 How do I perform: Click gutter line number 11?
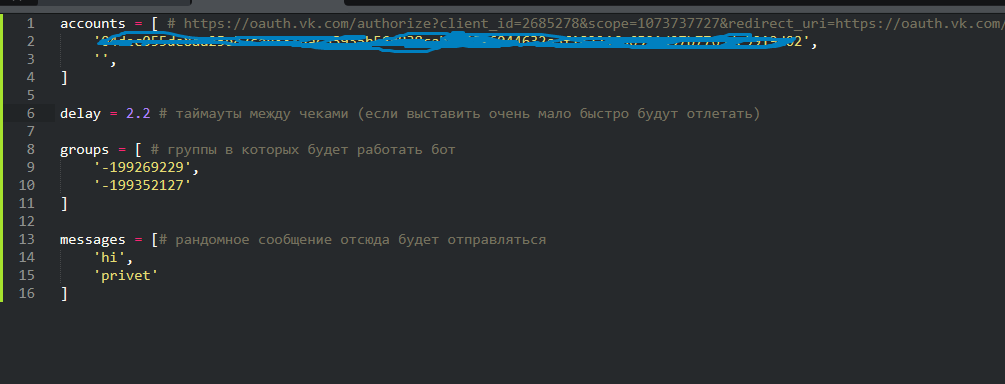click(27, 204)
